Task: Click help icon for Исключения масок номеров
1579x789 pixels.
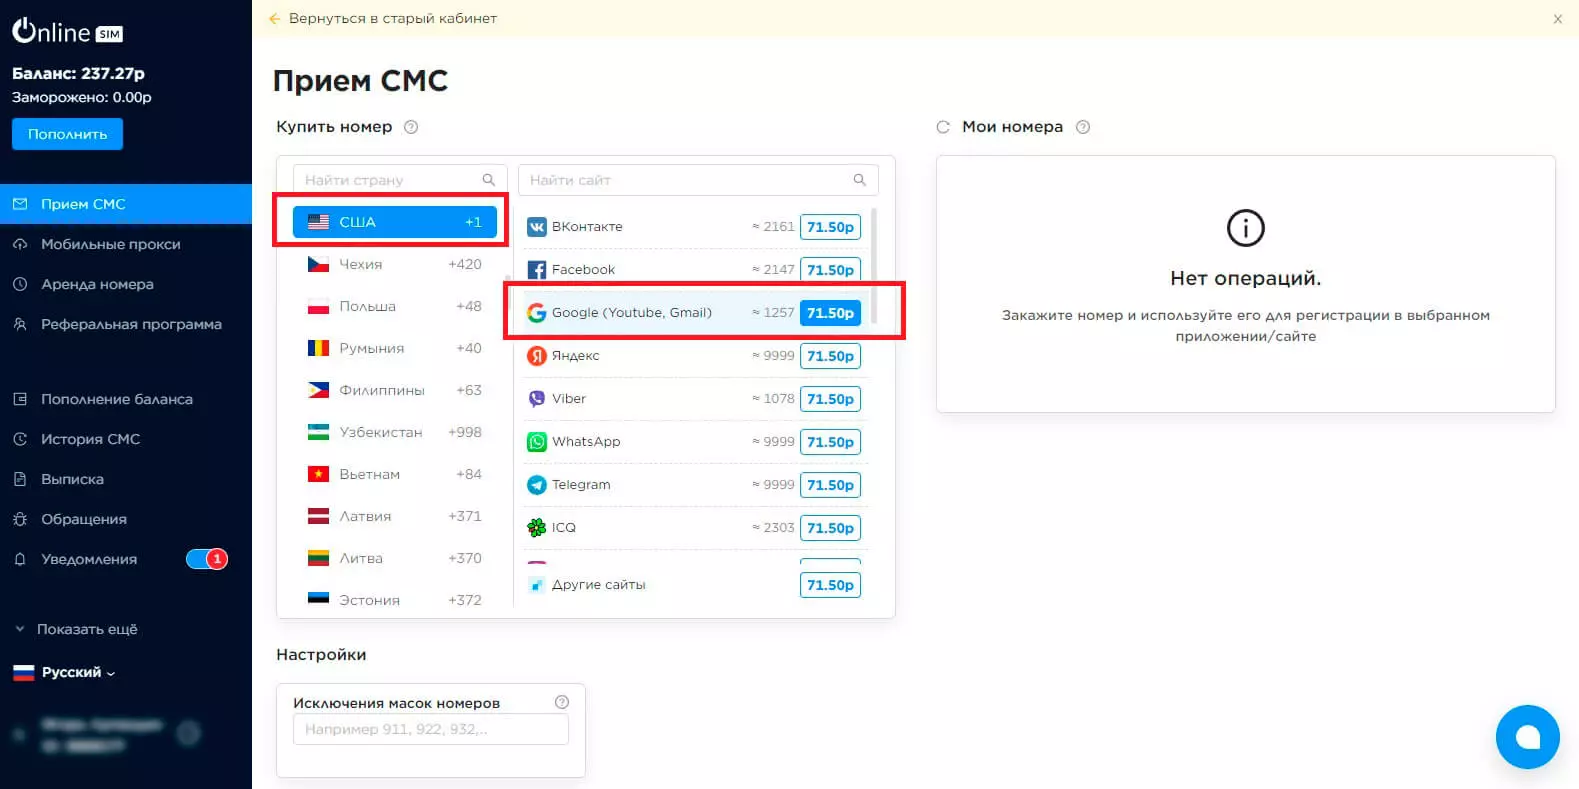Action: click(562, 702)
